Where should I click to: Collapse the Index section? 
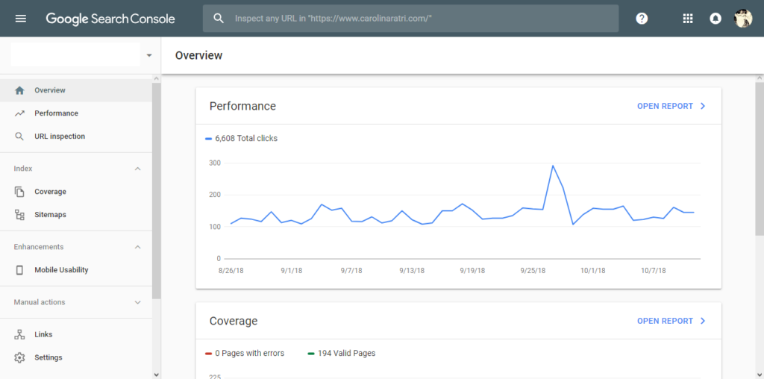(x=137, y=169)
